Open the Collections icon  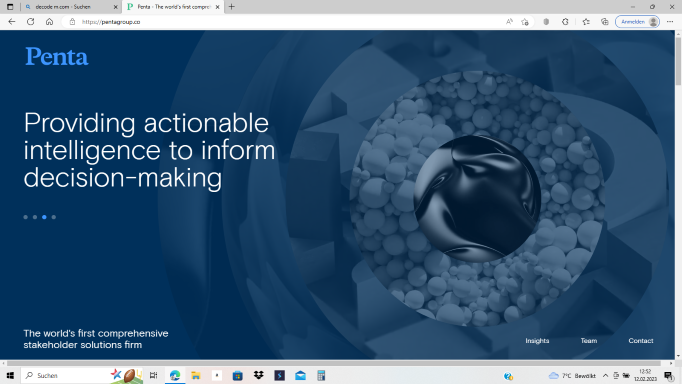(x=605, y=22)
